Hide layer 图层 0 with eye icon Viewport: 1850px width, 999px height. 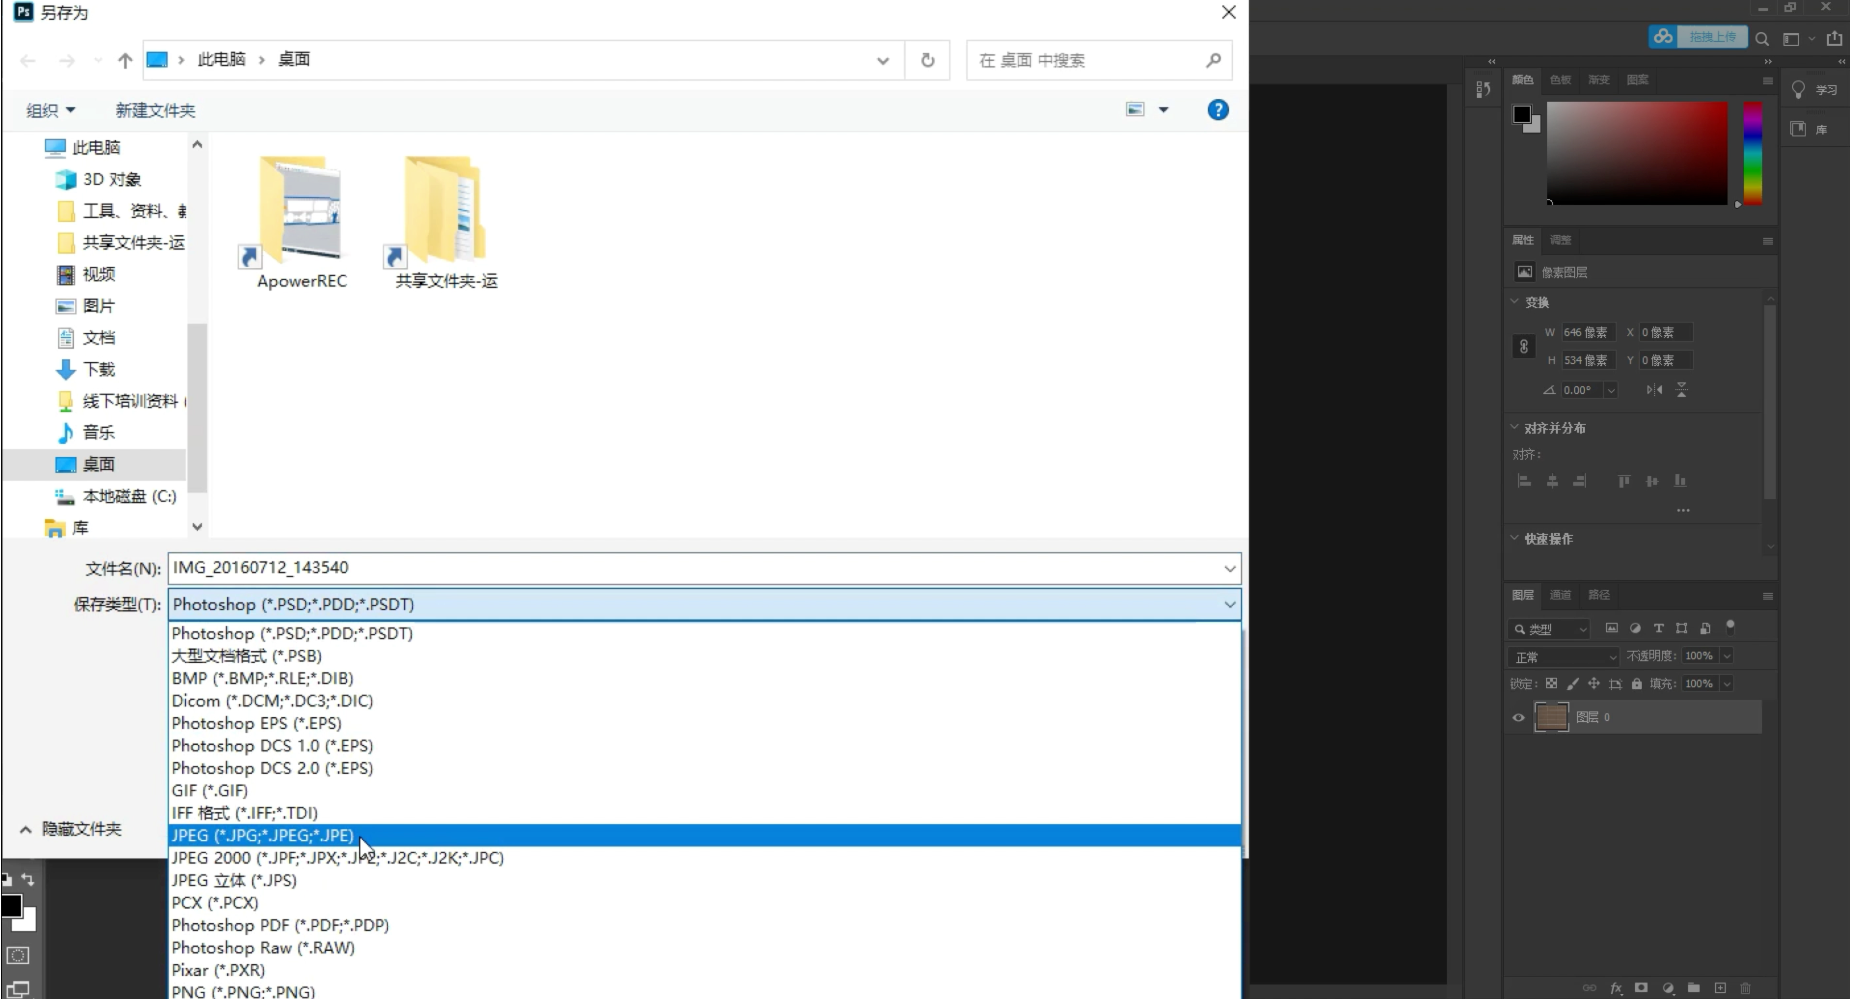[x=1518, y=717]
